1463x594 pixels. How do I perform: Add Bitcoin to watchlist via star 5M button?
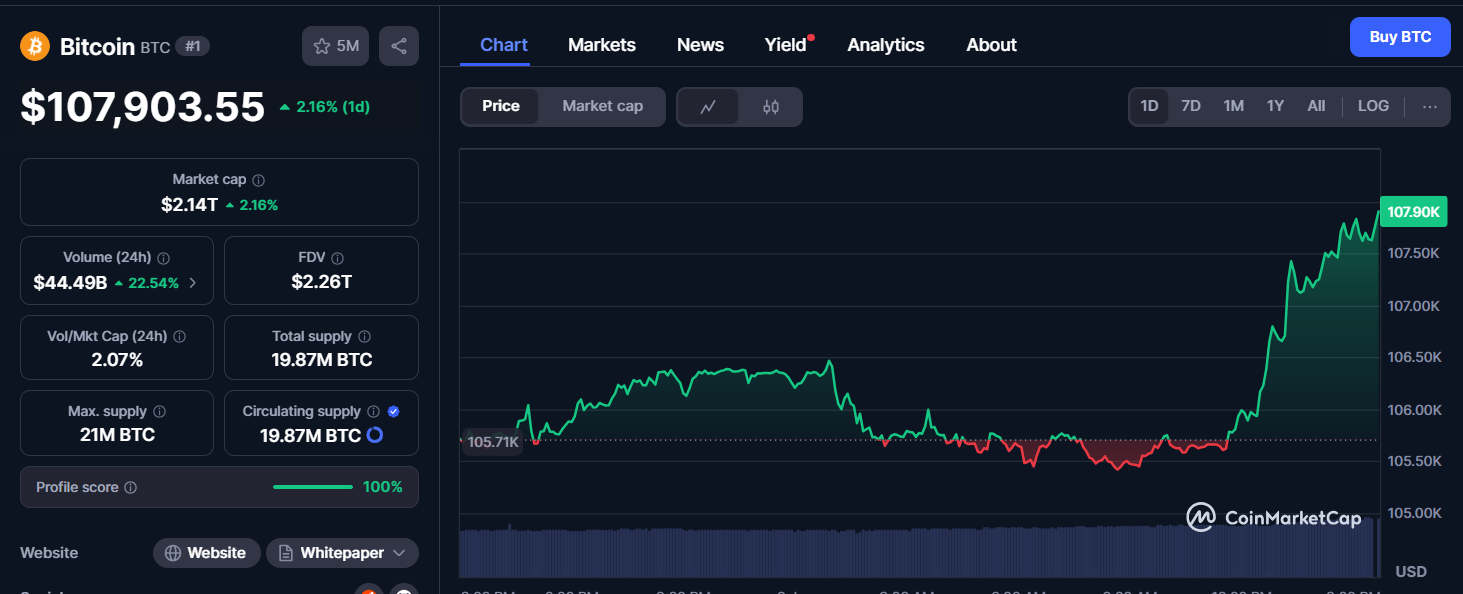(x=336, y=46)
